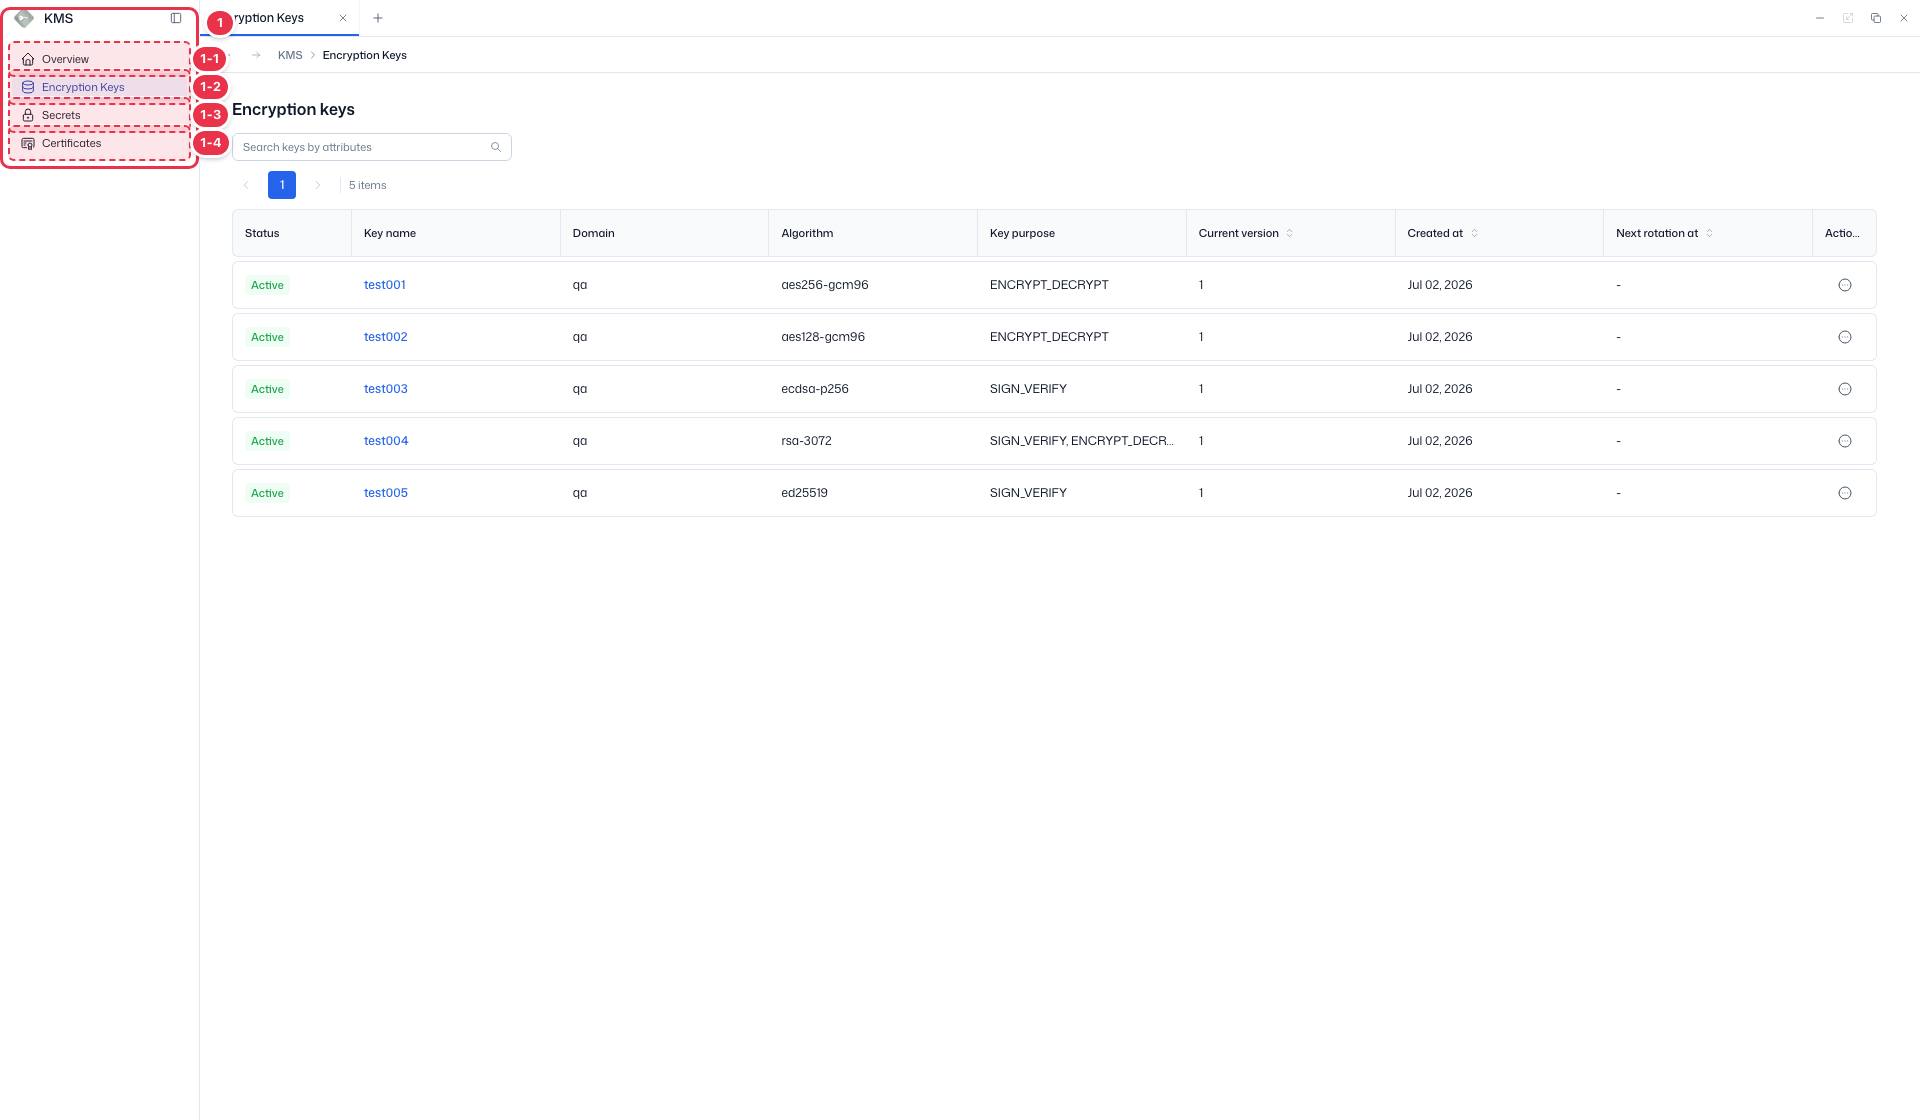Select Encryption Keys in the sidebar
1920x1120 pixels.
click(99, 87)
